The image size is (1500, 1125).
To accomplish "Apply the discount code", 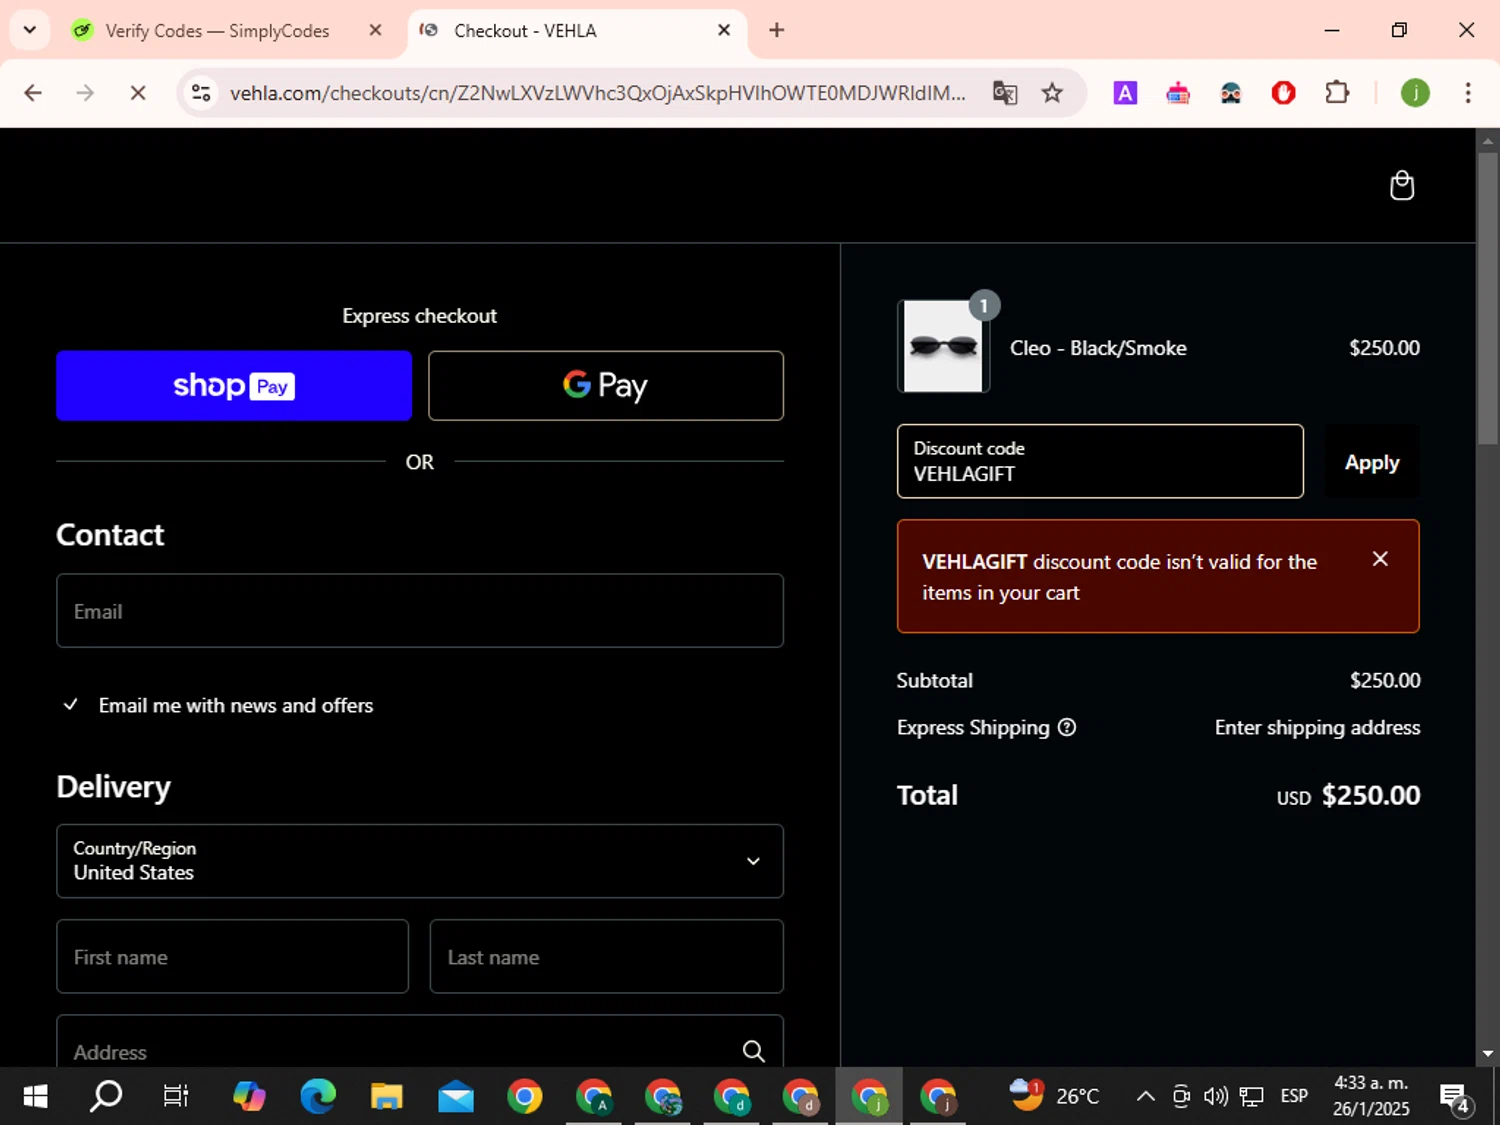I will pyautogui.click(x=1372, y=462).
